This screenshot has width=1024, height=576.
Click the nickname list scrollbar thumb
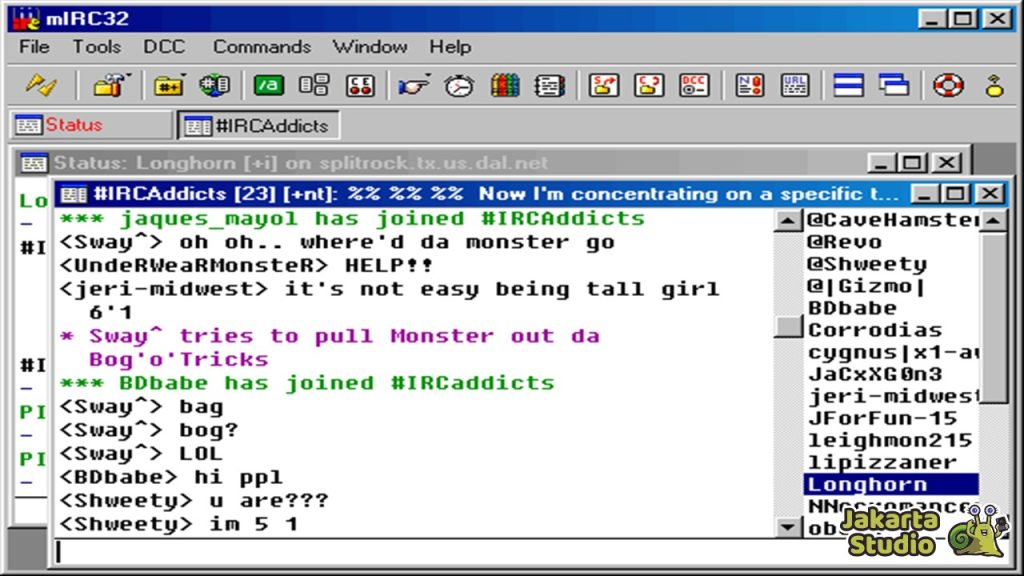coord(993,318)
